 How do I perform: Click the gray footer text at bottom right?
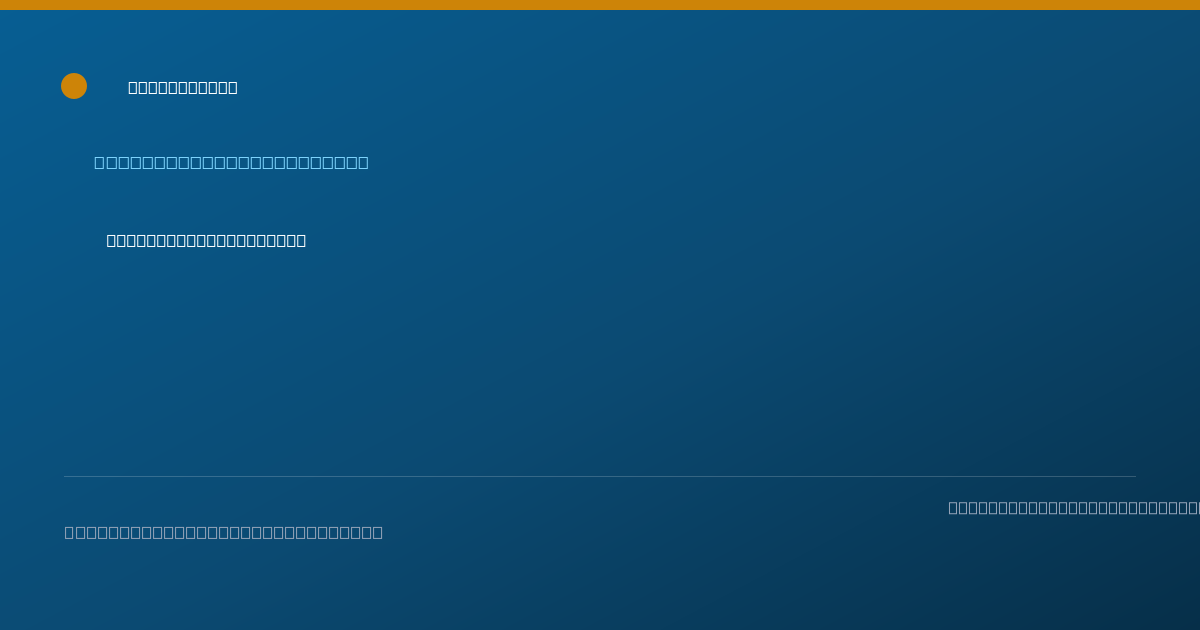[x=1074, y=507]
